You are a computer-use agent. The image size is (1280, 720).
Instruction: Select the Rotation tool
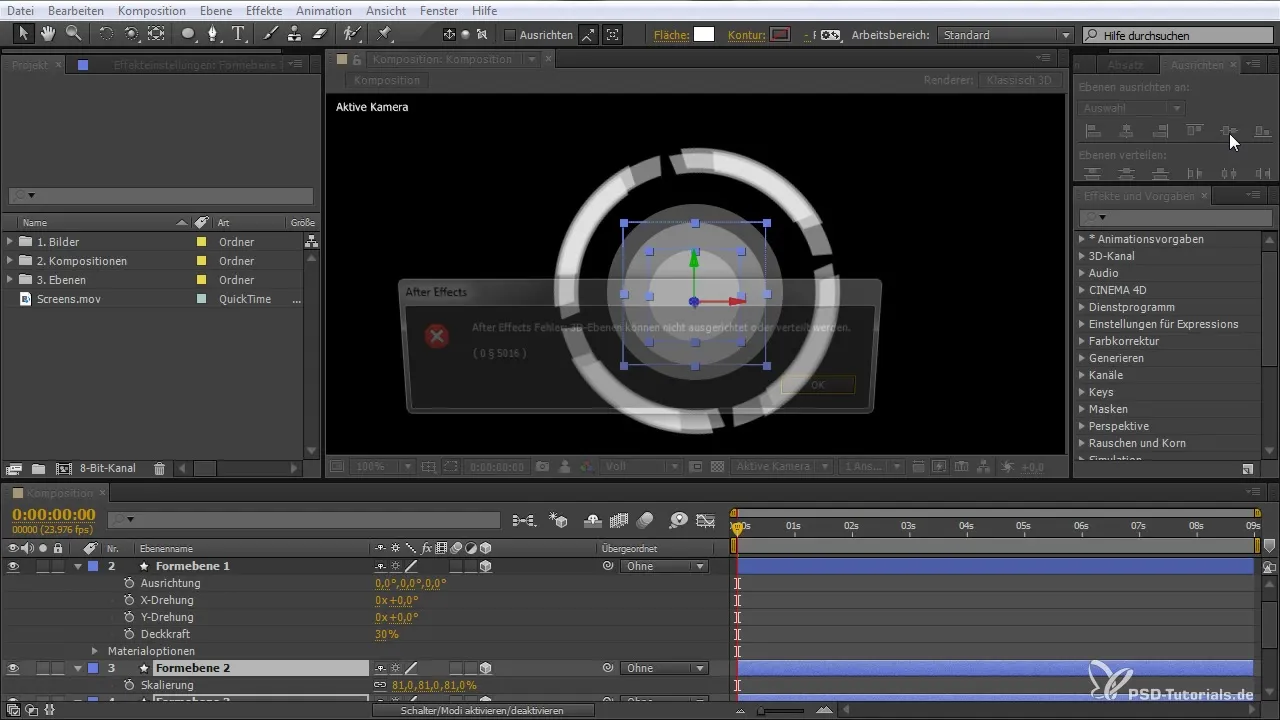(x=106, y=34)
